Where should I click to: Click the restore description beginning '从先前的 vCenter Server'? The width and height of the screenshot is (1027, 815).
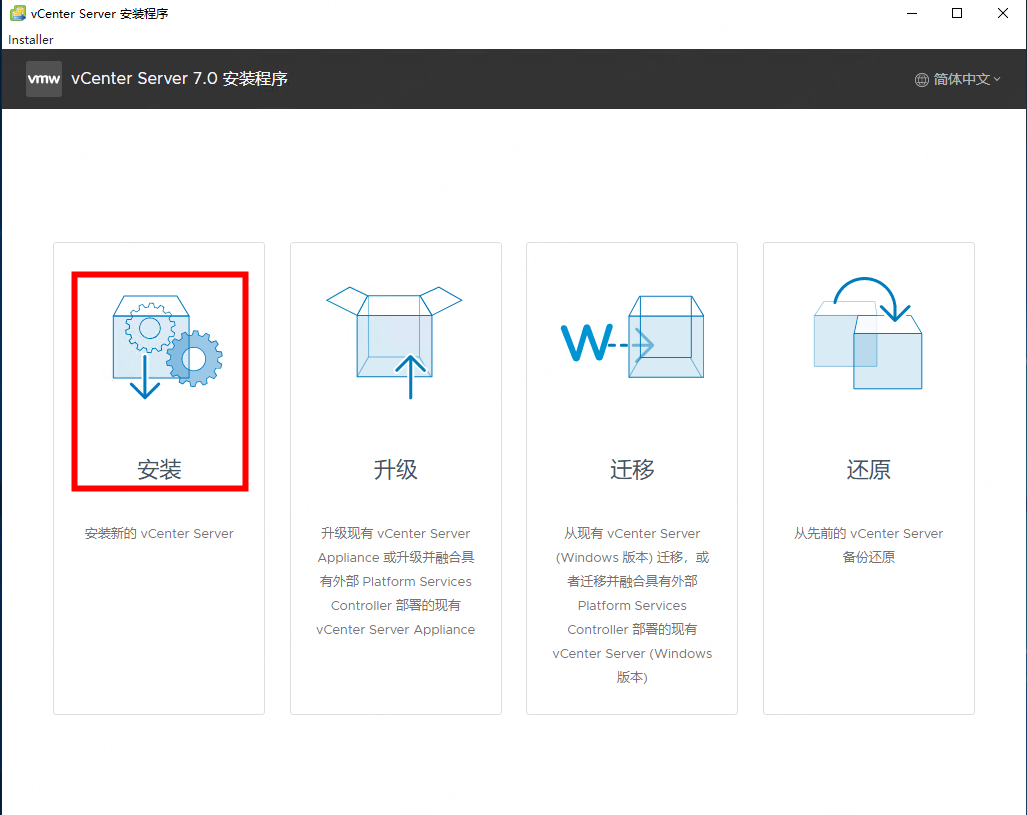coord(868,545)
